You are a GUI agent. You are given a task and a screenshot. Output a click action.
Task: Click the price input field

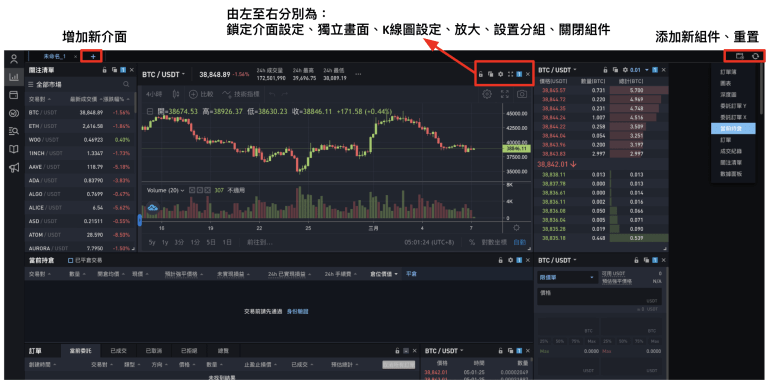[x=599, y=296]
